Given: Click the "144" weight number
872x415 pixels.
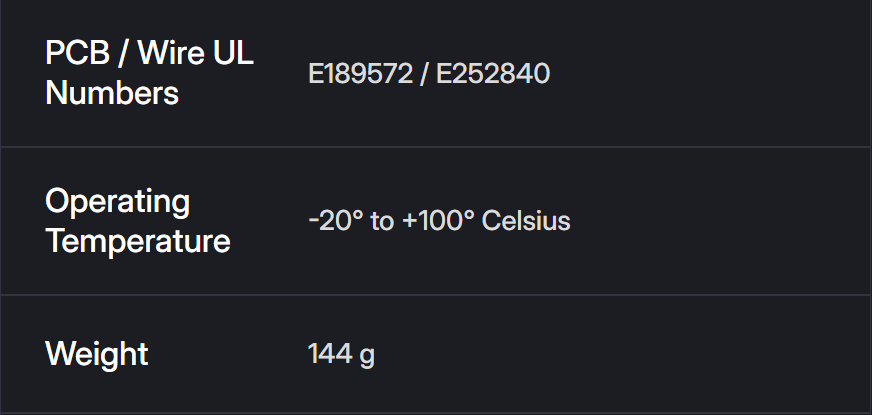Looking at the screenshot, I should (328, 354).
